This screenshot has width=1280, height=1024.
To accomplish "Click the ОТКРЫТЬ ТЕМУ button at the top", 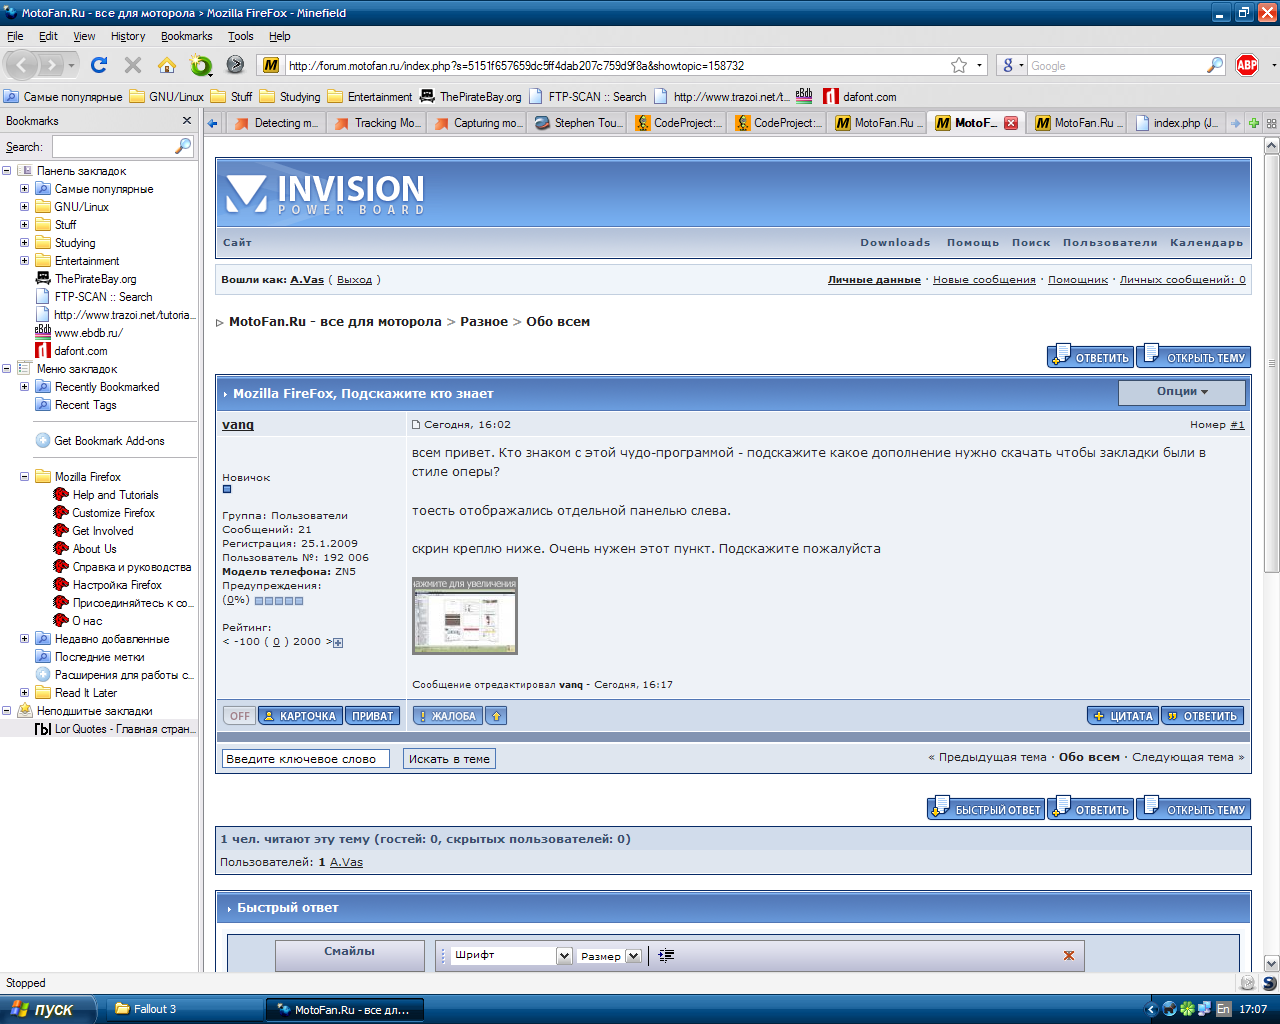I will 1193,356.
